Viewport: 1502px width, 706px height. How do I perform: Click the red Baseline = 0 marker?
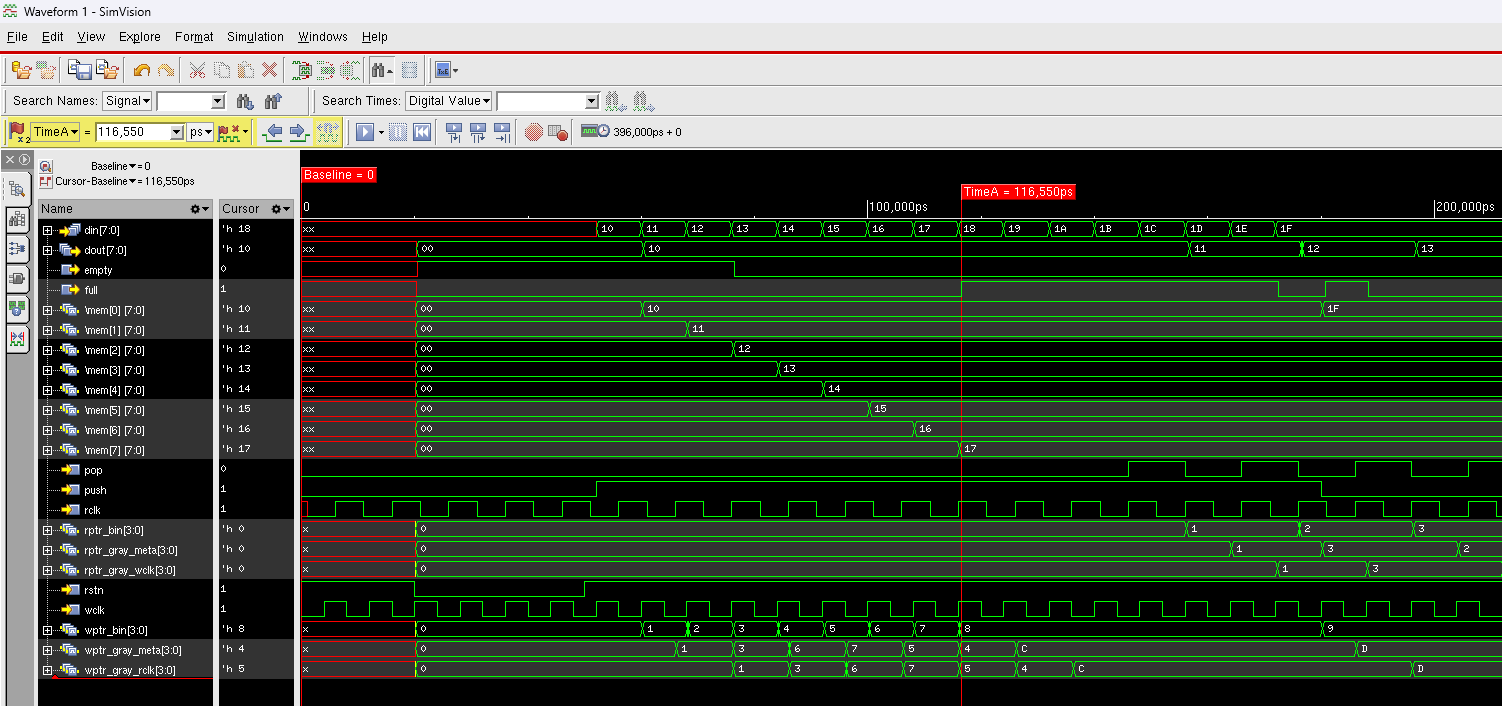339,175
